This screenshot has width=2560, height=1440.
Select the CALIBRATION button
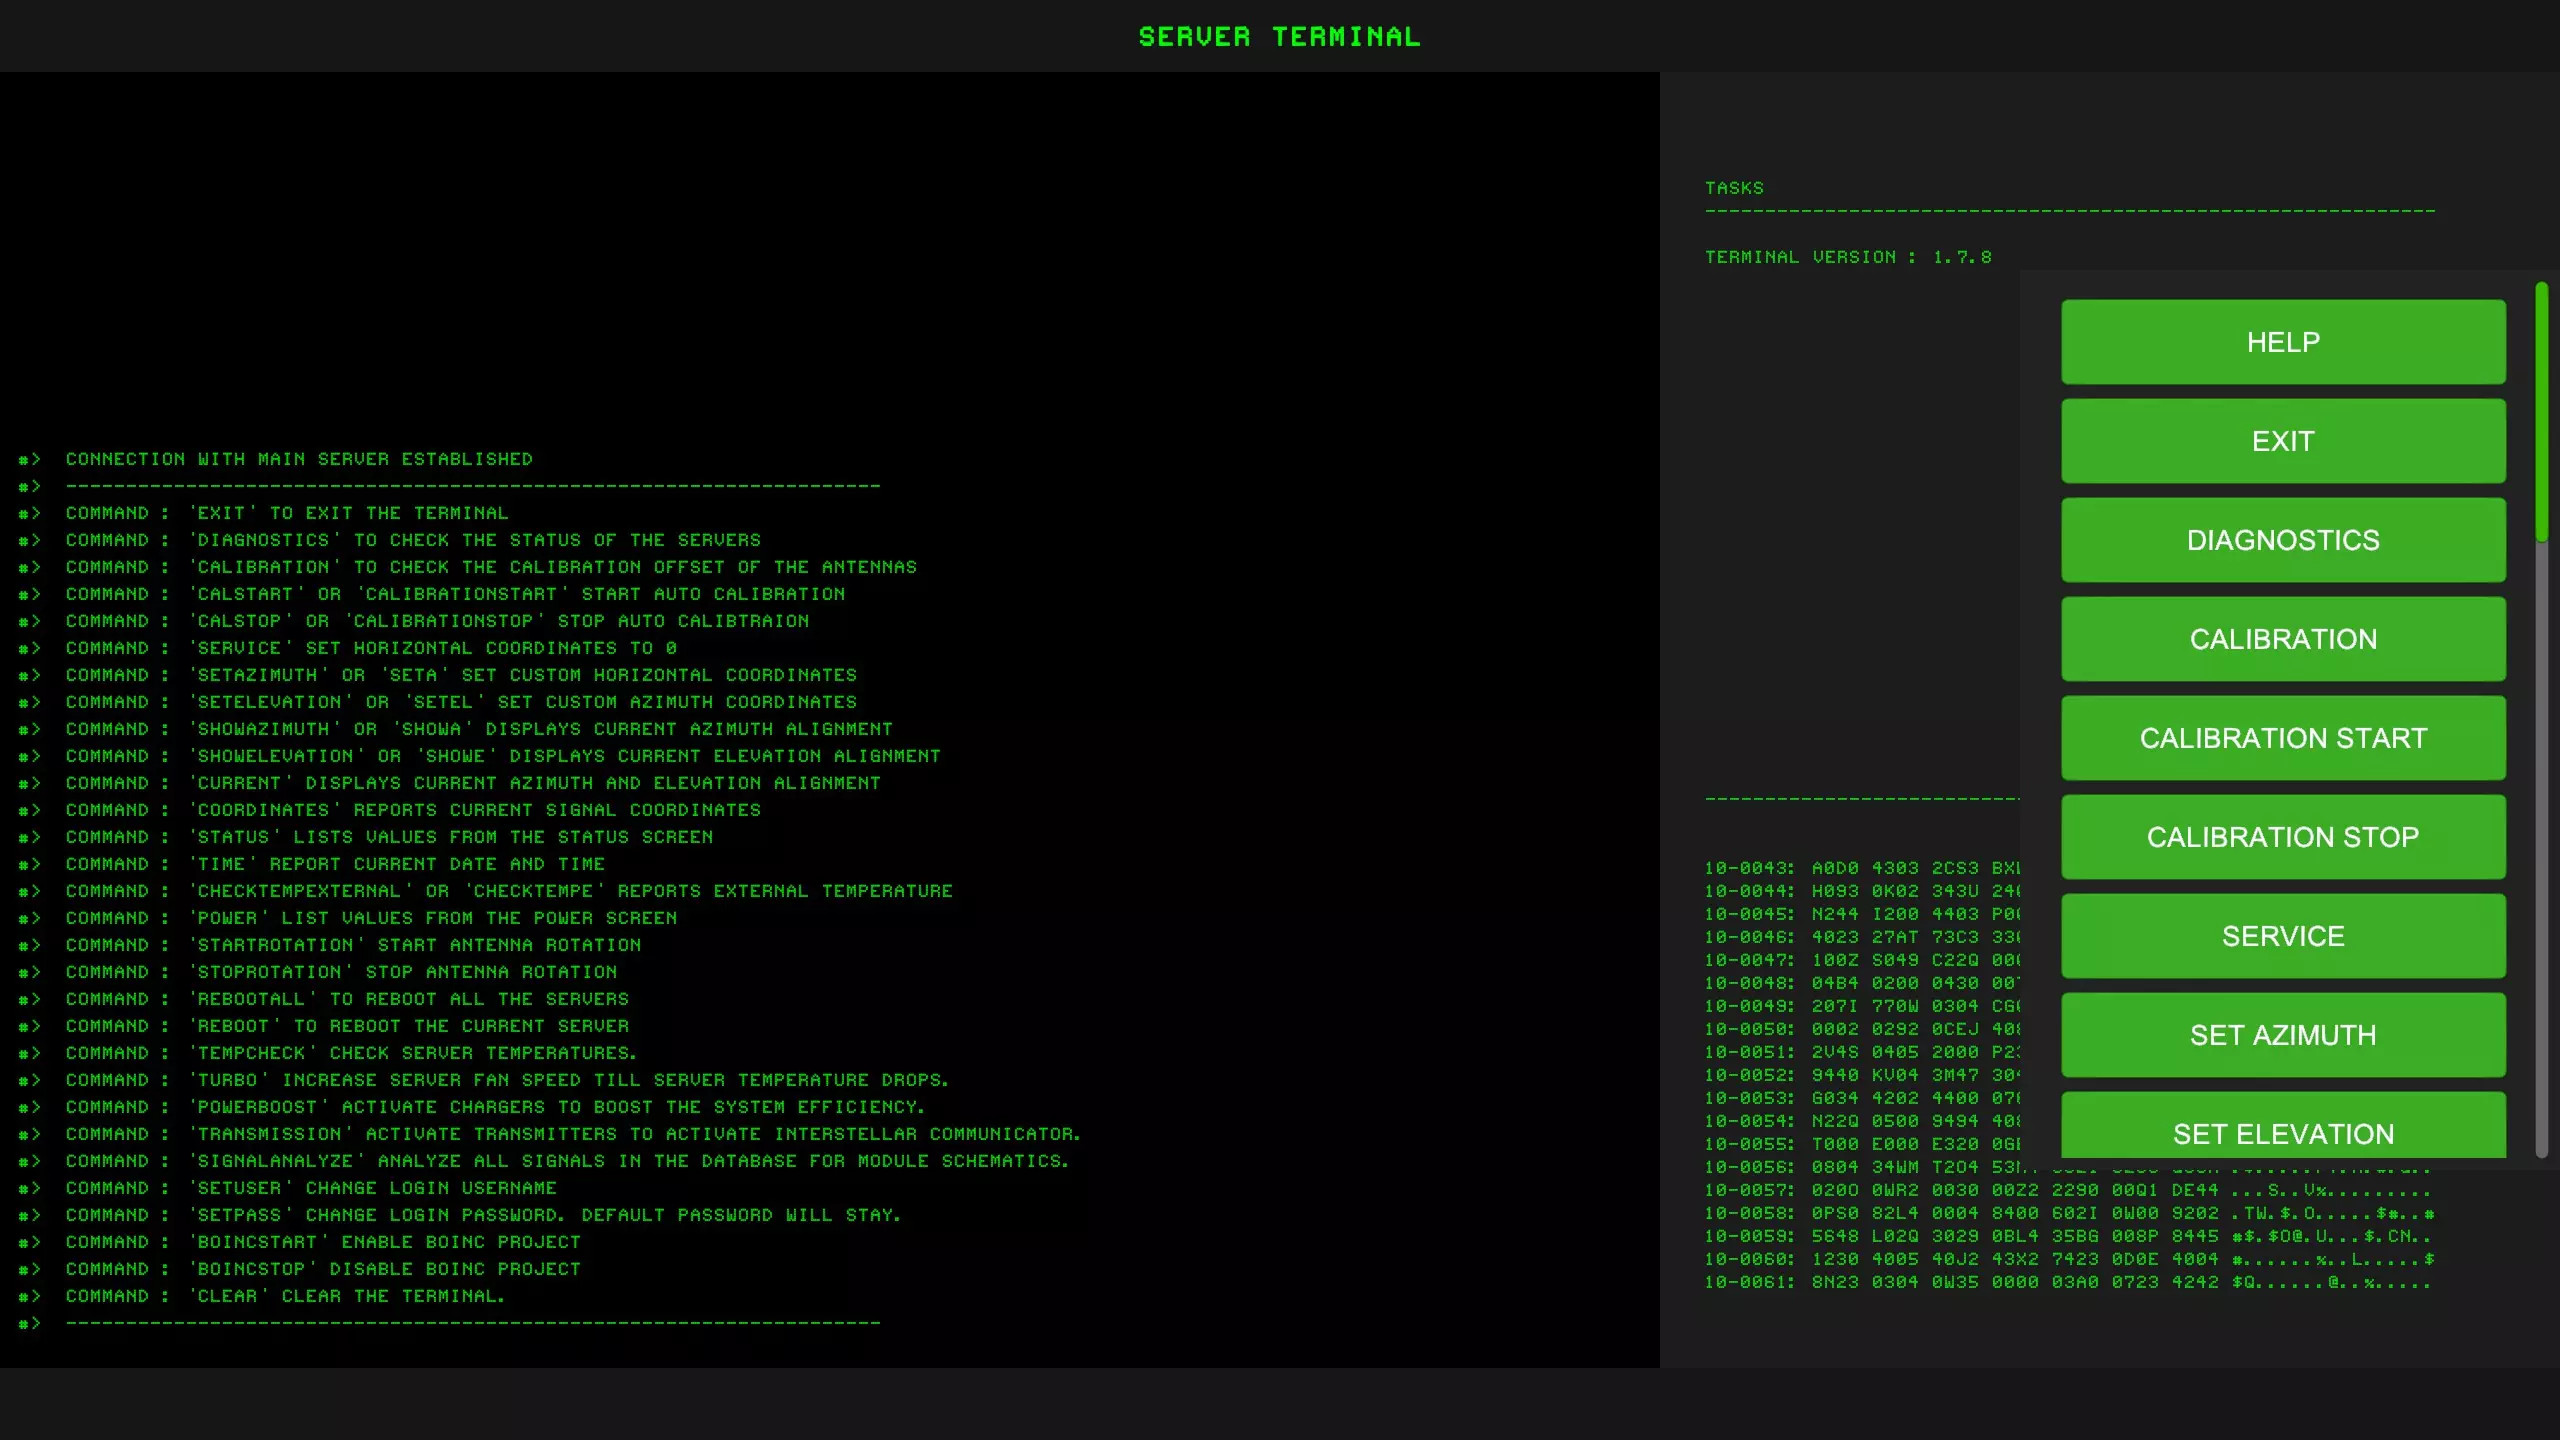coord(2283,639)
